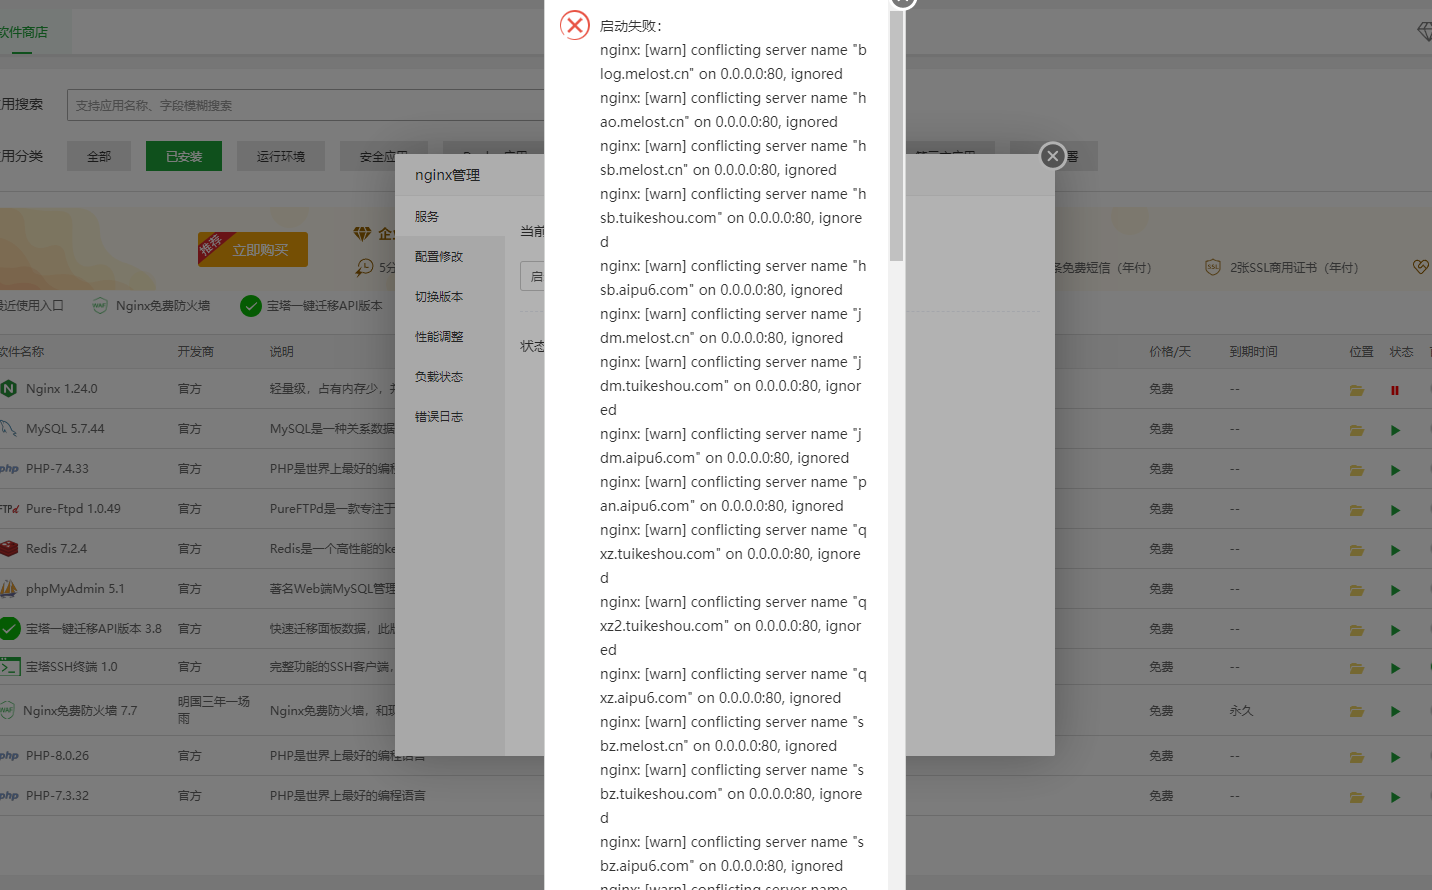This screenshot has width=1432, height=890.
Task: Click the 价格/天 column header
Action: pyautogui.click(x=1170, y=352)
